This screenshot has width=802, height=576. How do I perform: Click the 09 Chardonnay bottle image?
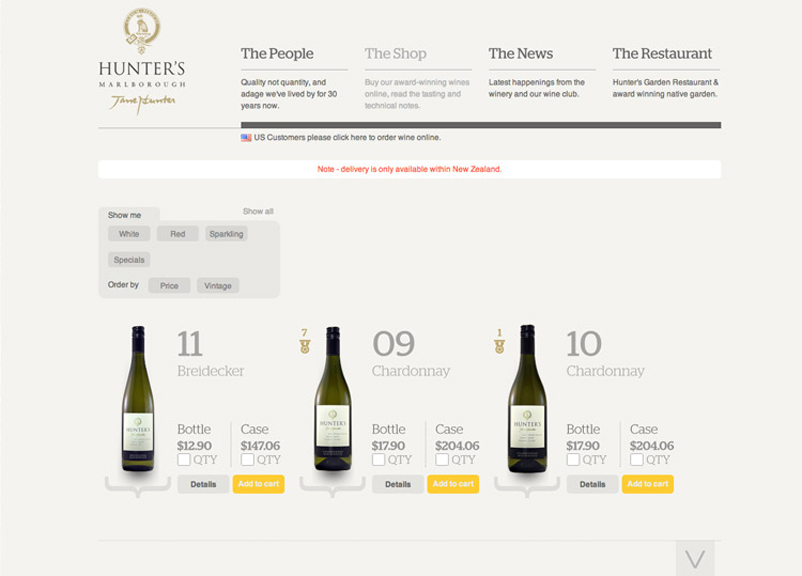333,398
